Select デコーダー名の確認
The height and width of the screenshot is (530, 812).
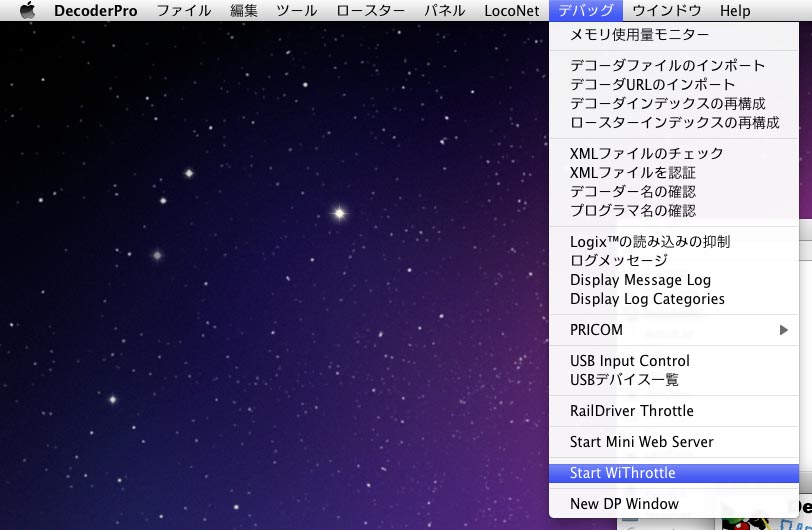click(674, 192)
